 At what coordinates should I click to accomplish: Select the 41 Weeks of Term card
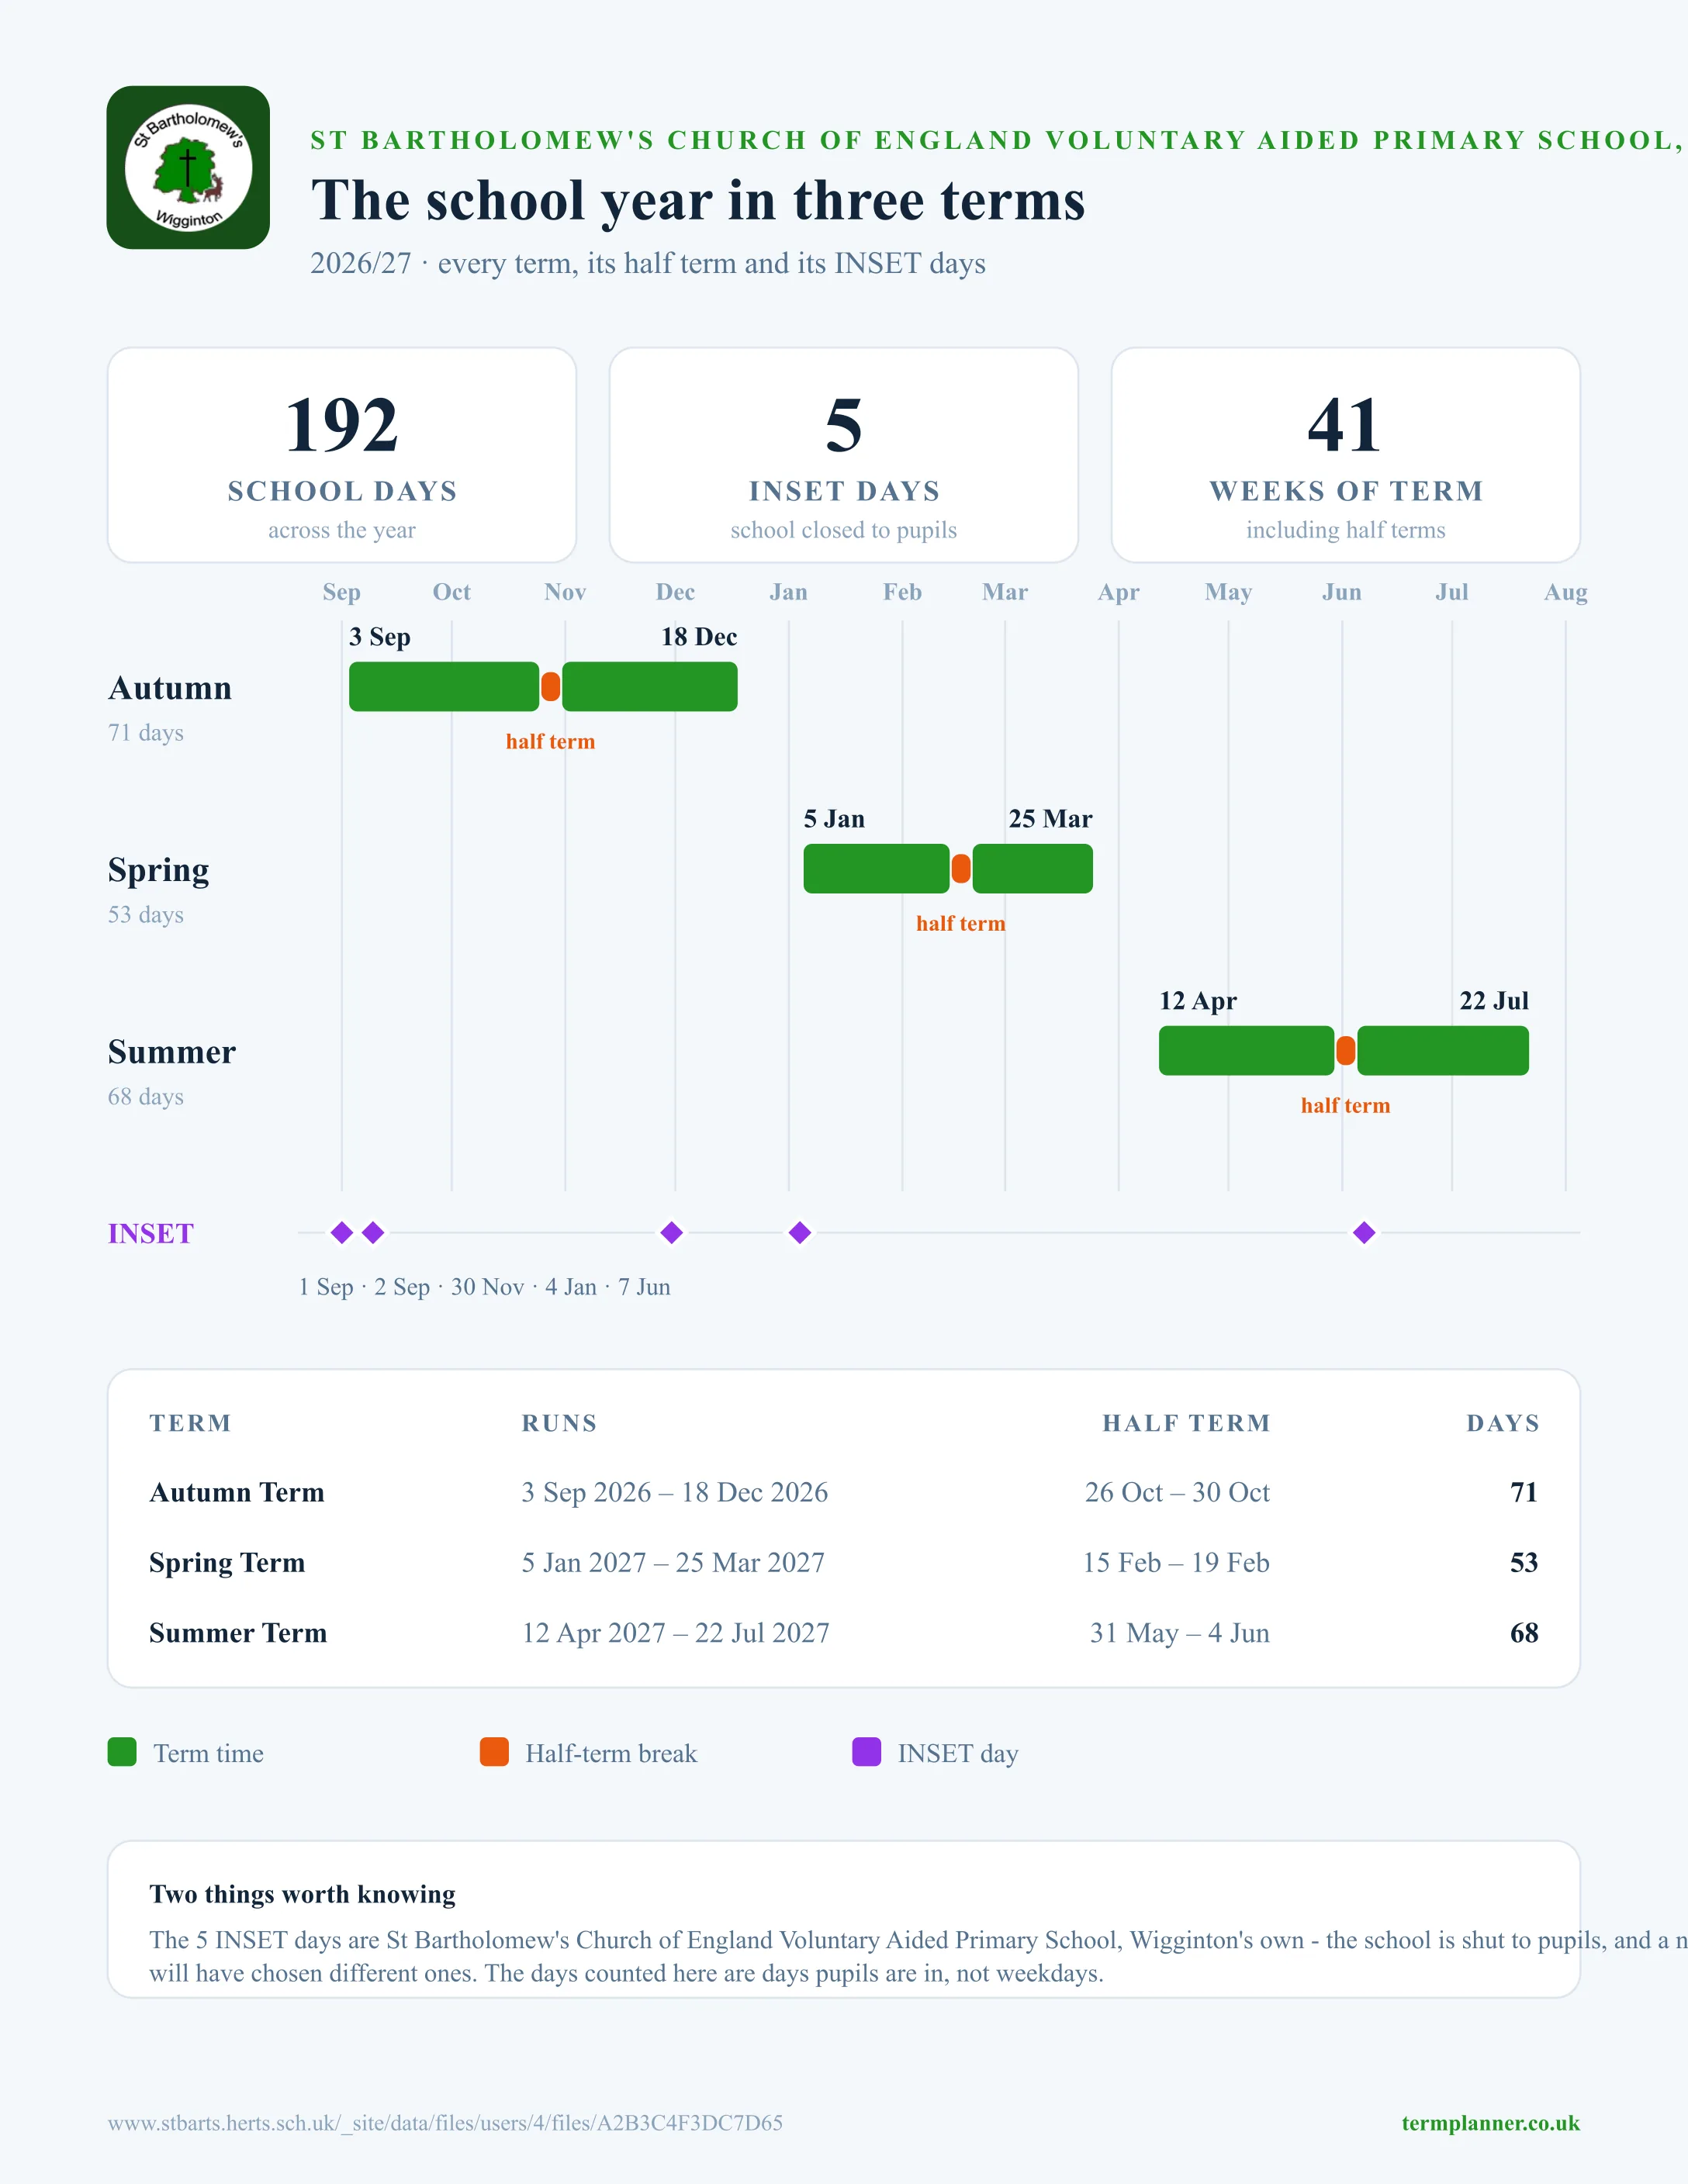point(1346,455)
